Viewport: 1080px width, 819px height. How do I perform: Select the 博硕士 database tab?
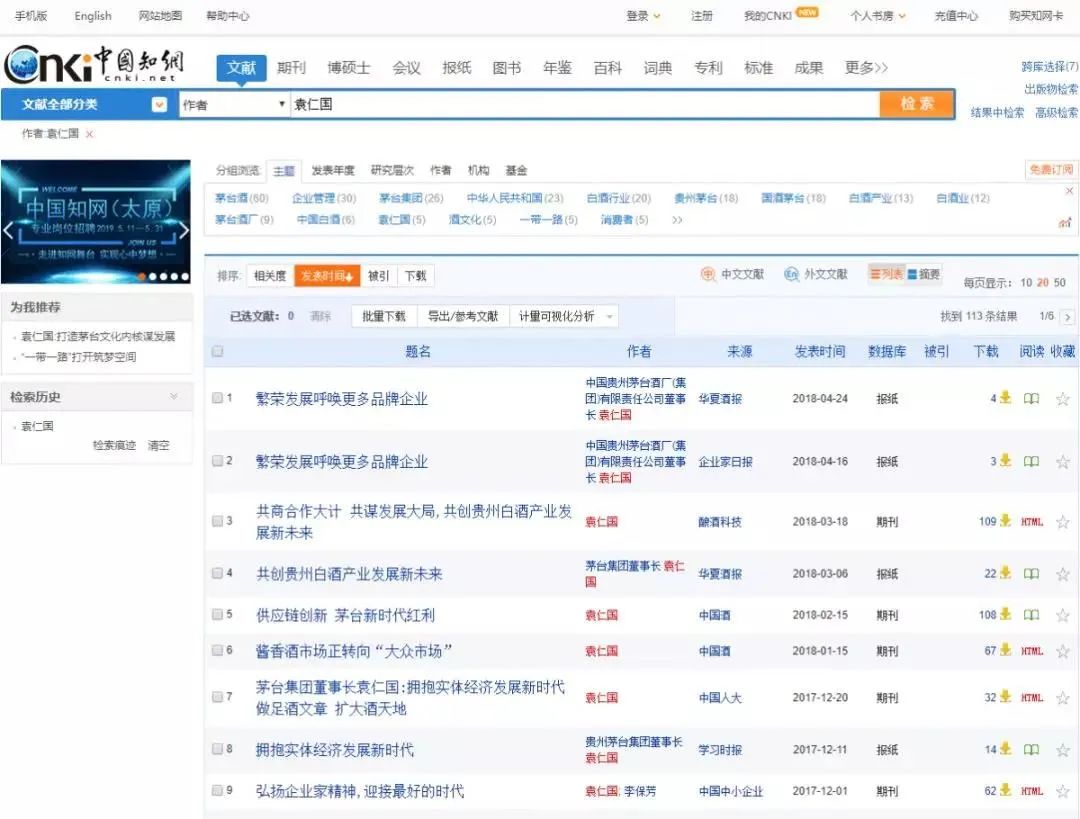click(x=349, y=68)
